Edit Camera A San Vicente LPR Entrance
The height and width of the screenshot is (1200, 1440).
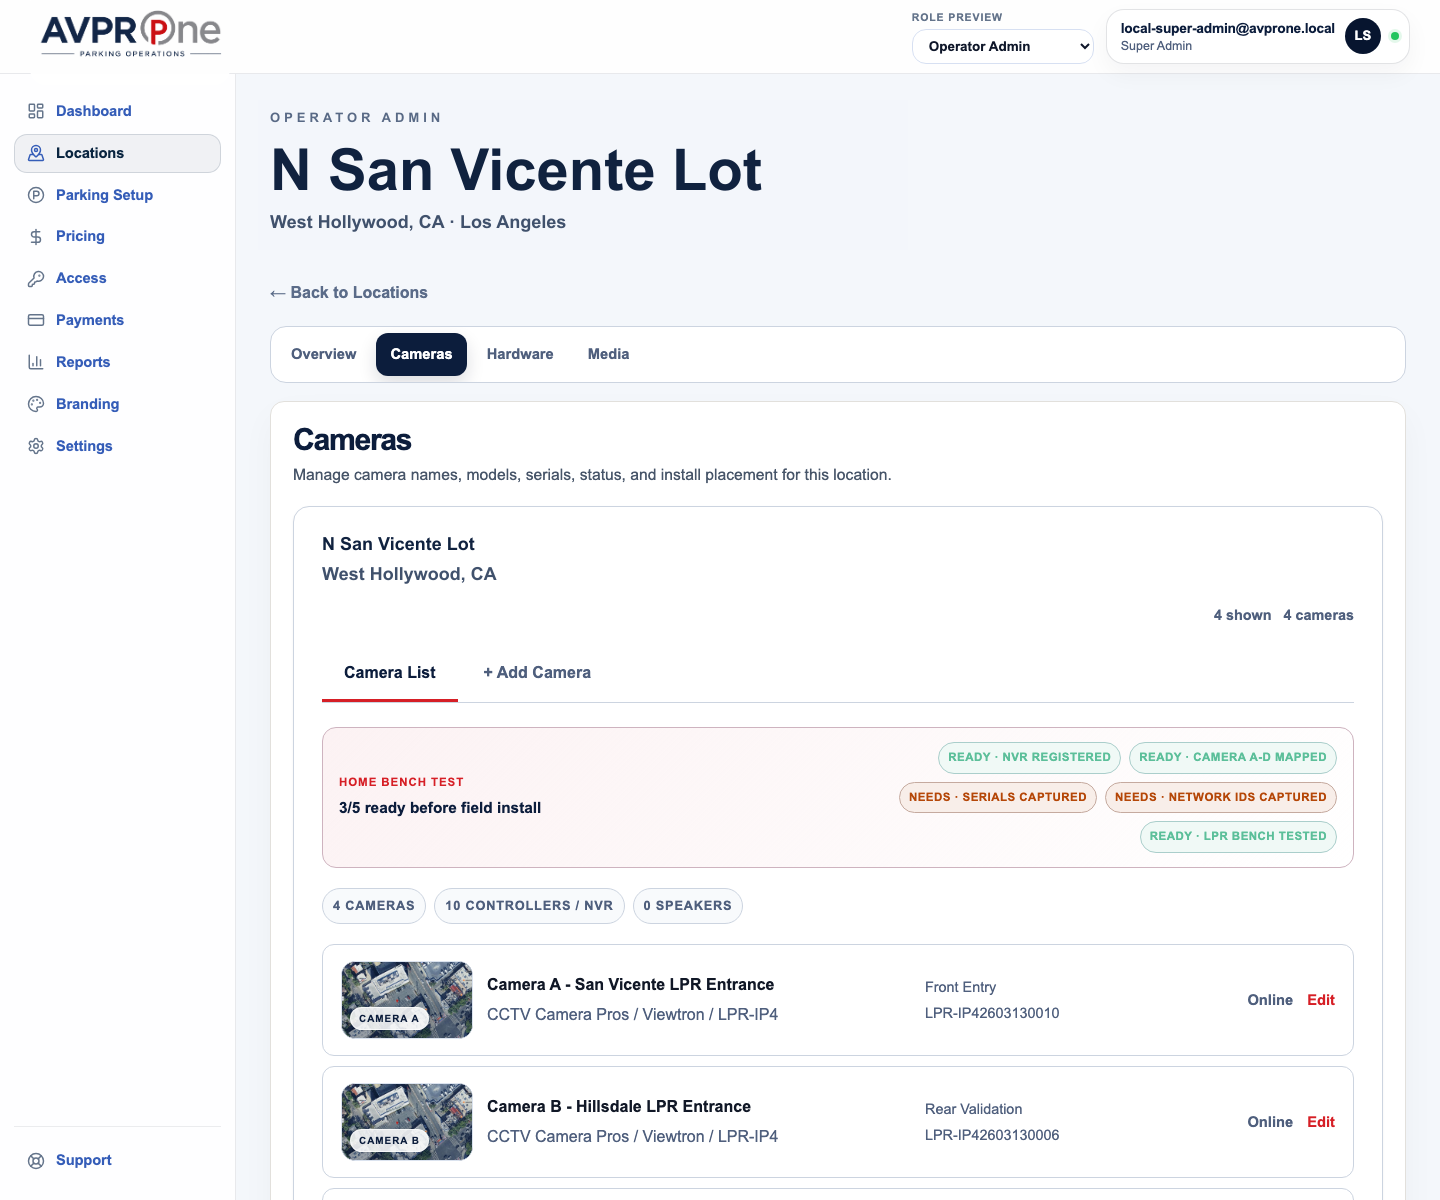pos(1321,1000)
